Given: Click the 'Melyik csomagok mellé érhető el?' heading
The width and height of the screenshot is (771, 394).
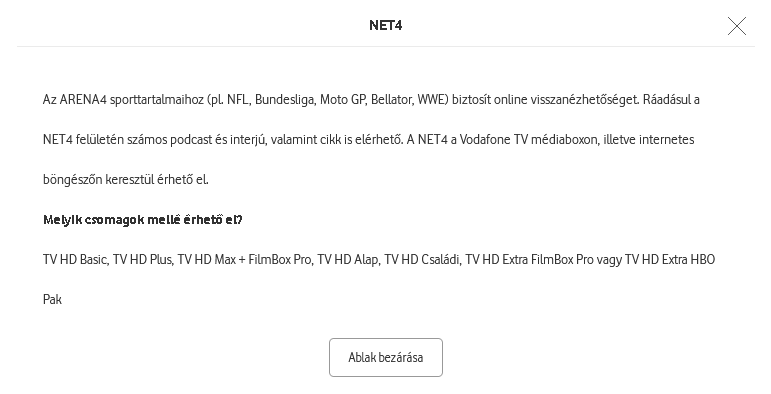Looking at the screenshot, I should (143, 219).
